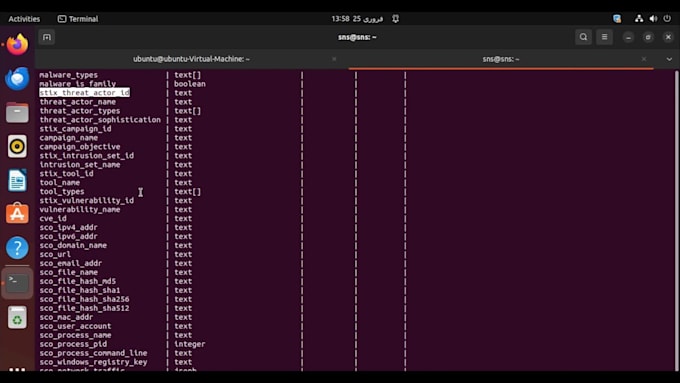Open the volume icon in top bar
The height and width of the screenshot is (383, 680).
653,19
